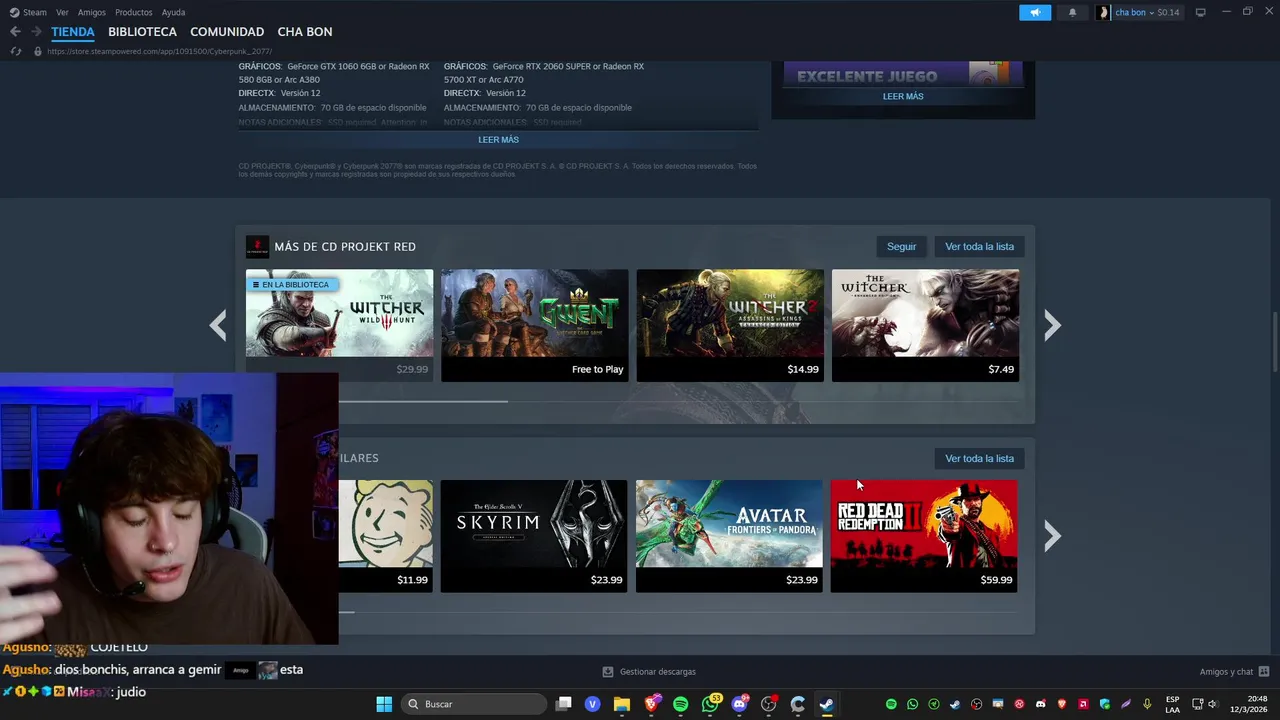Show previous CD Projekt Red games arrow
Viewport: 1280px width, 720px height.
pyautogui.click(x=218, y=325)
